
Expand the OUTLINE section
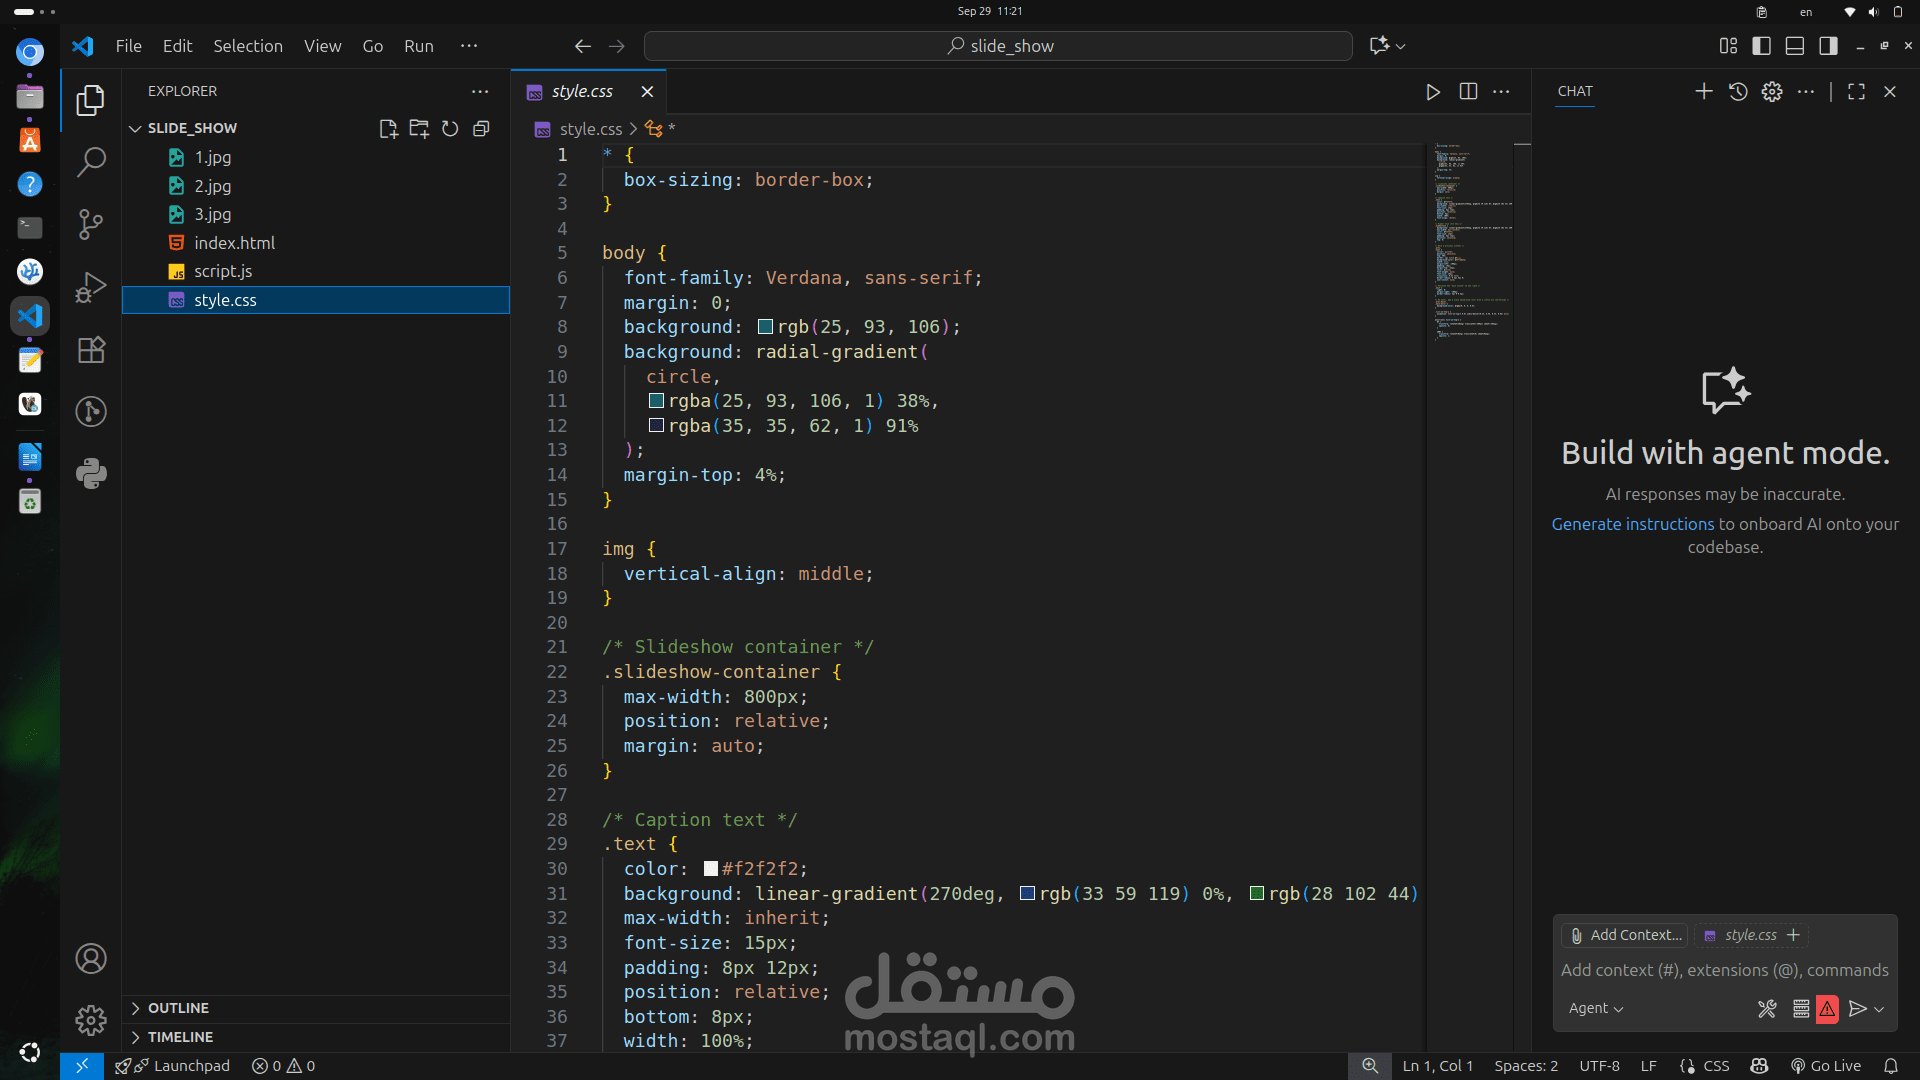pyautogui.click(x=178, y=1008)
